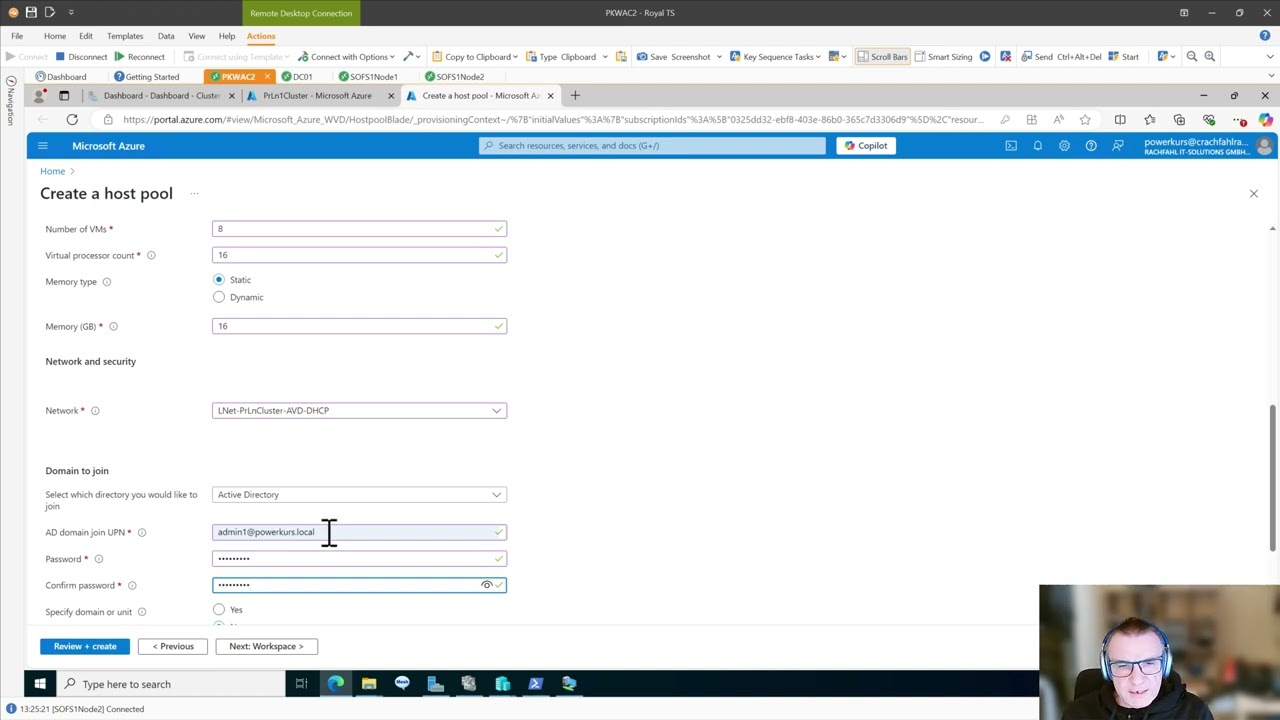The height and width of the screenshot is (720, 1280).
Task: Click Next: Workspace button
Action: point(266,646)
